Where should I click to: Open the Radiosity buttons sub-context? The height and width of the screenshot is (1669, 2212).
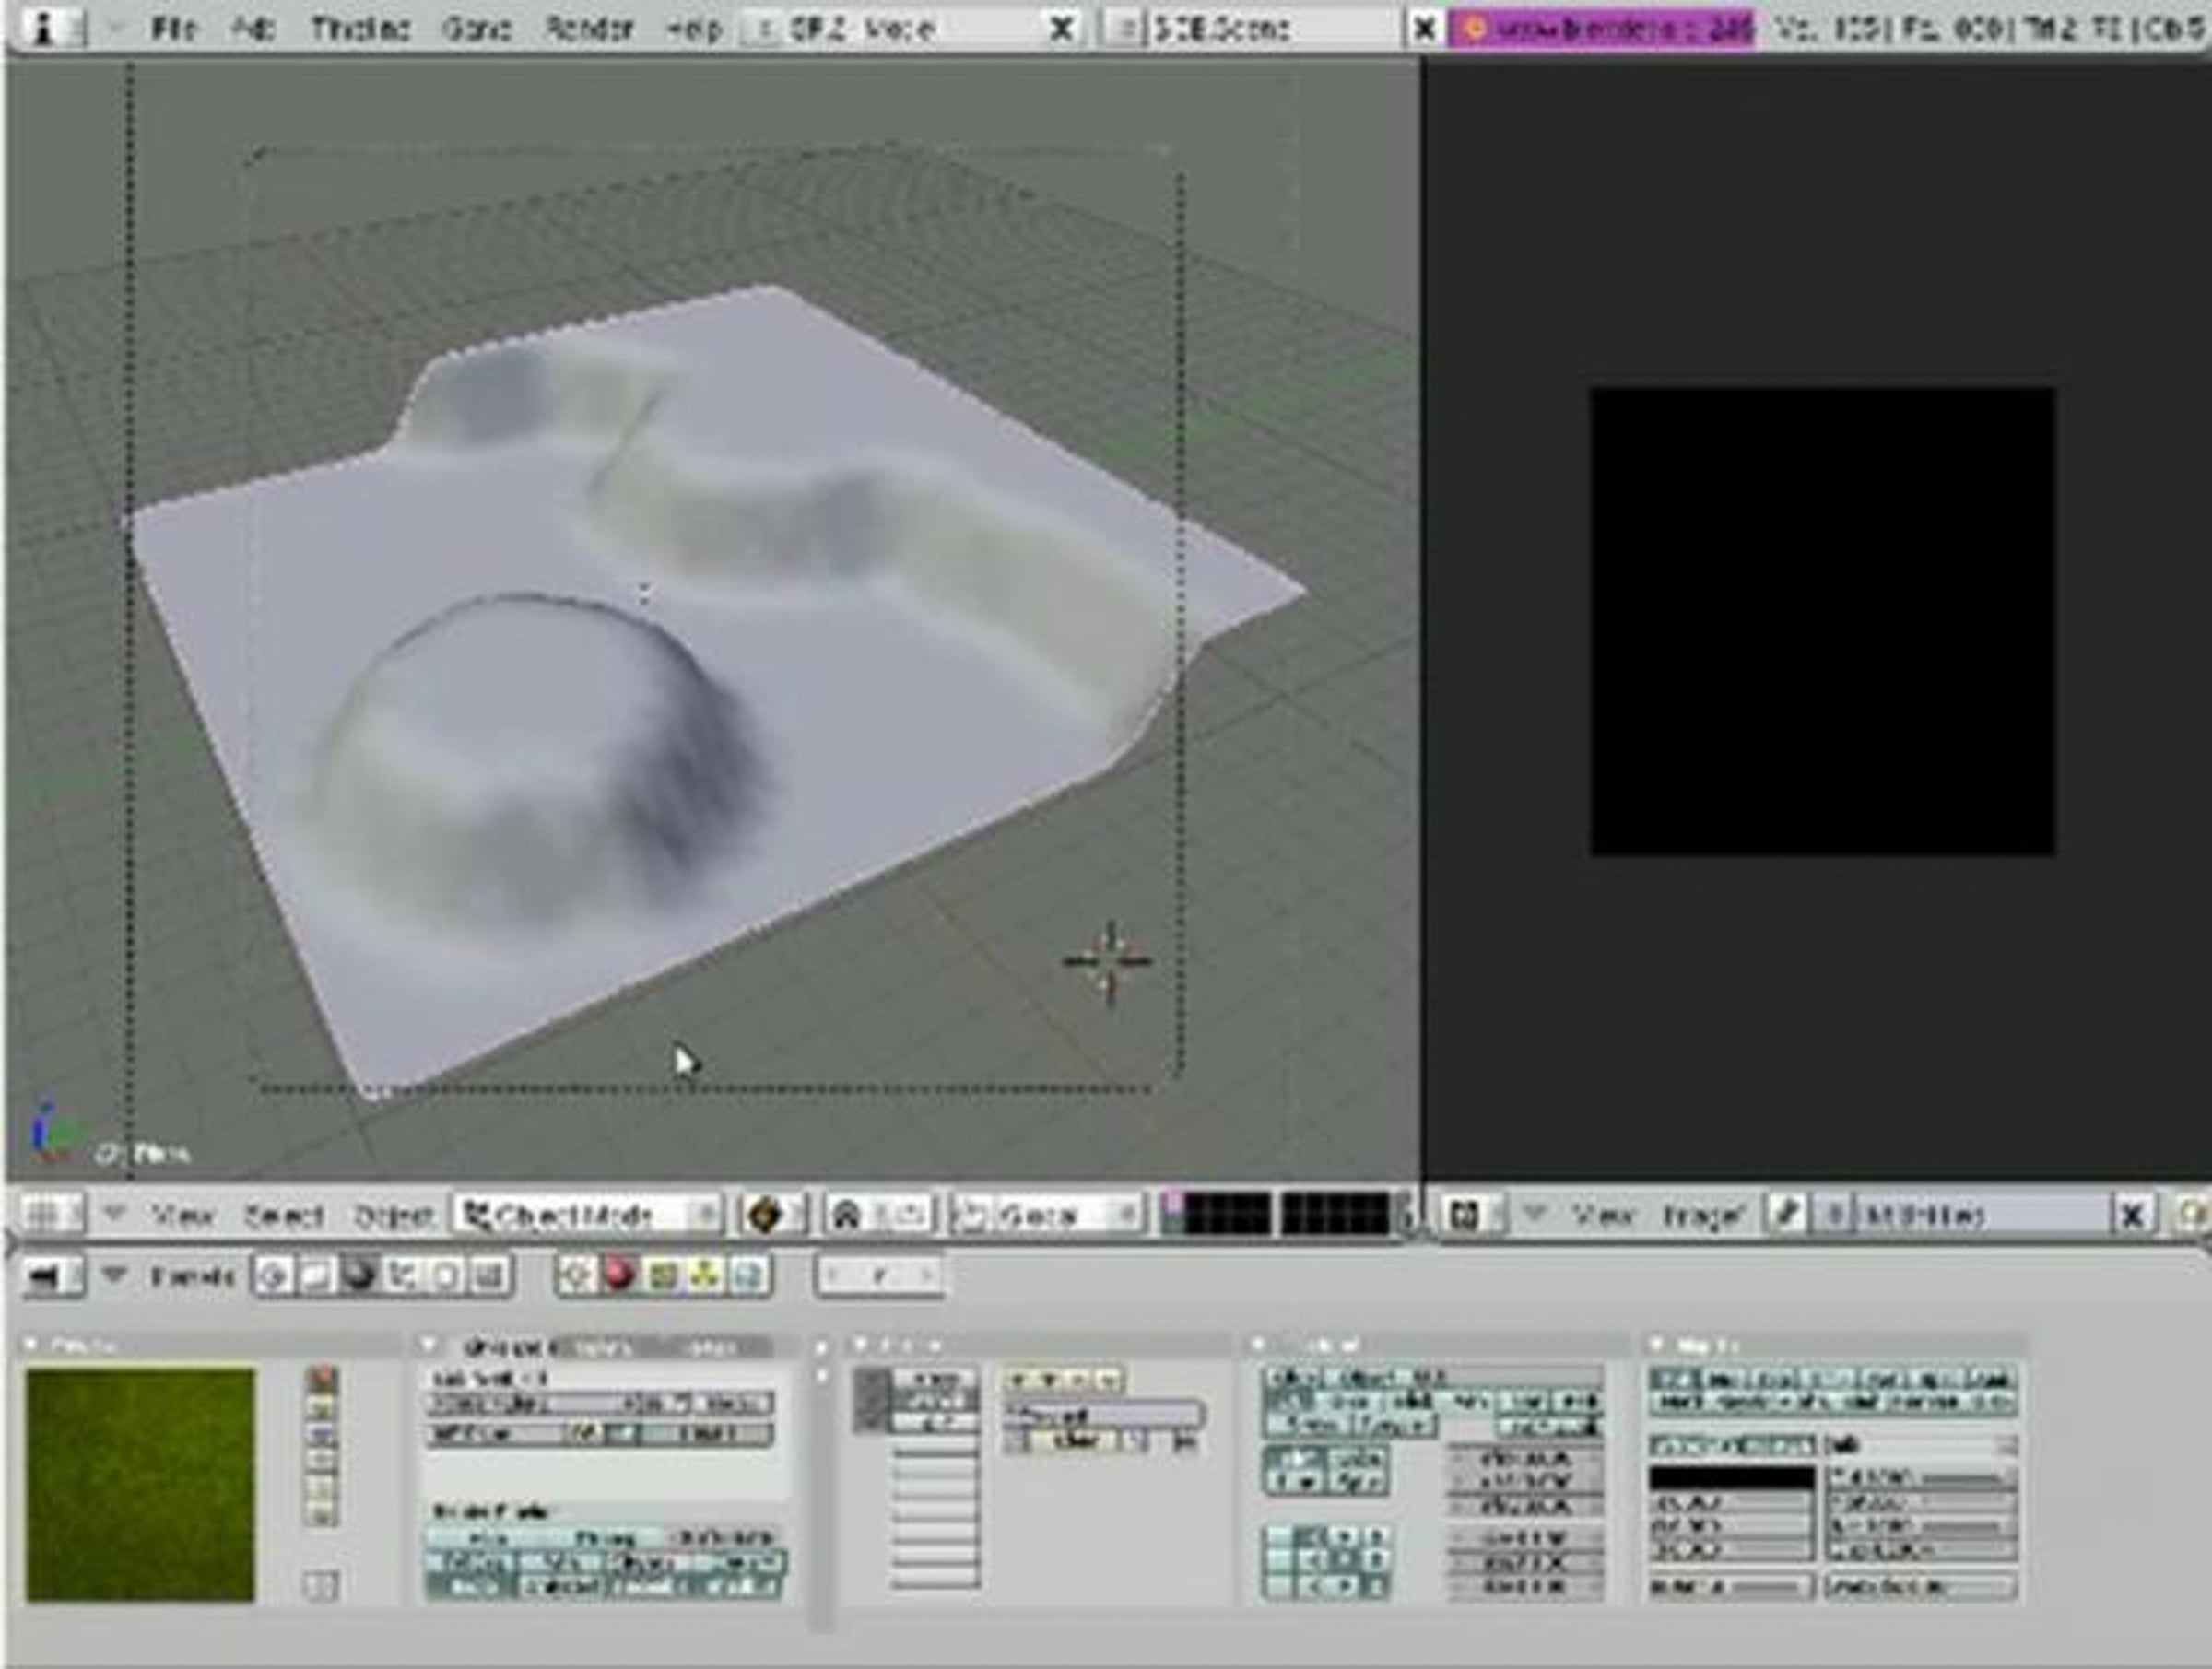point(706,1275)
